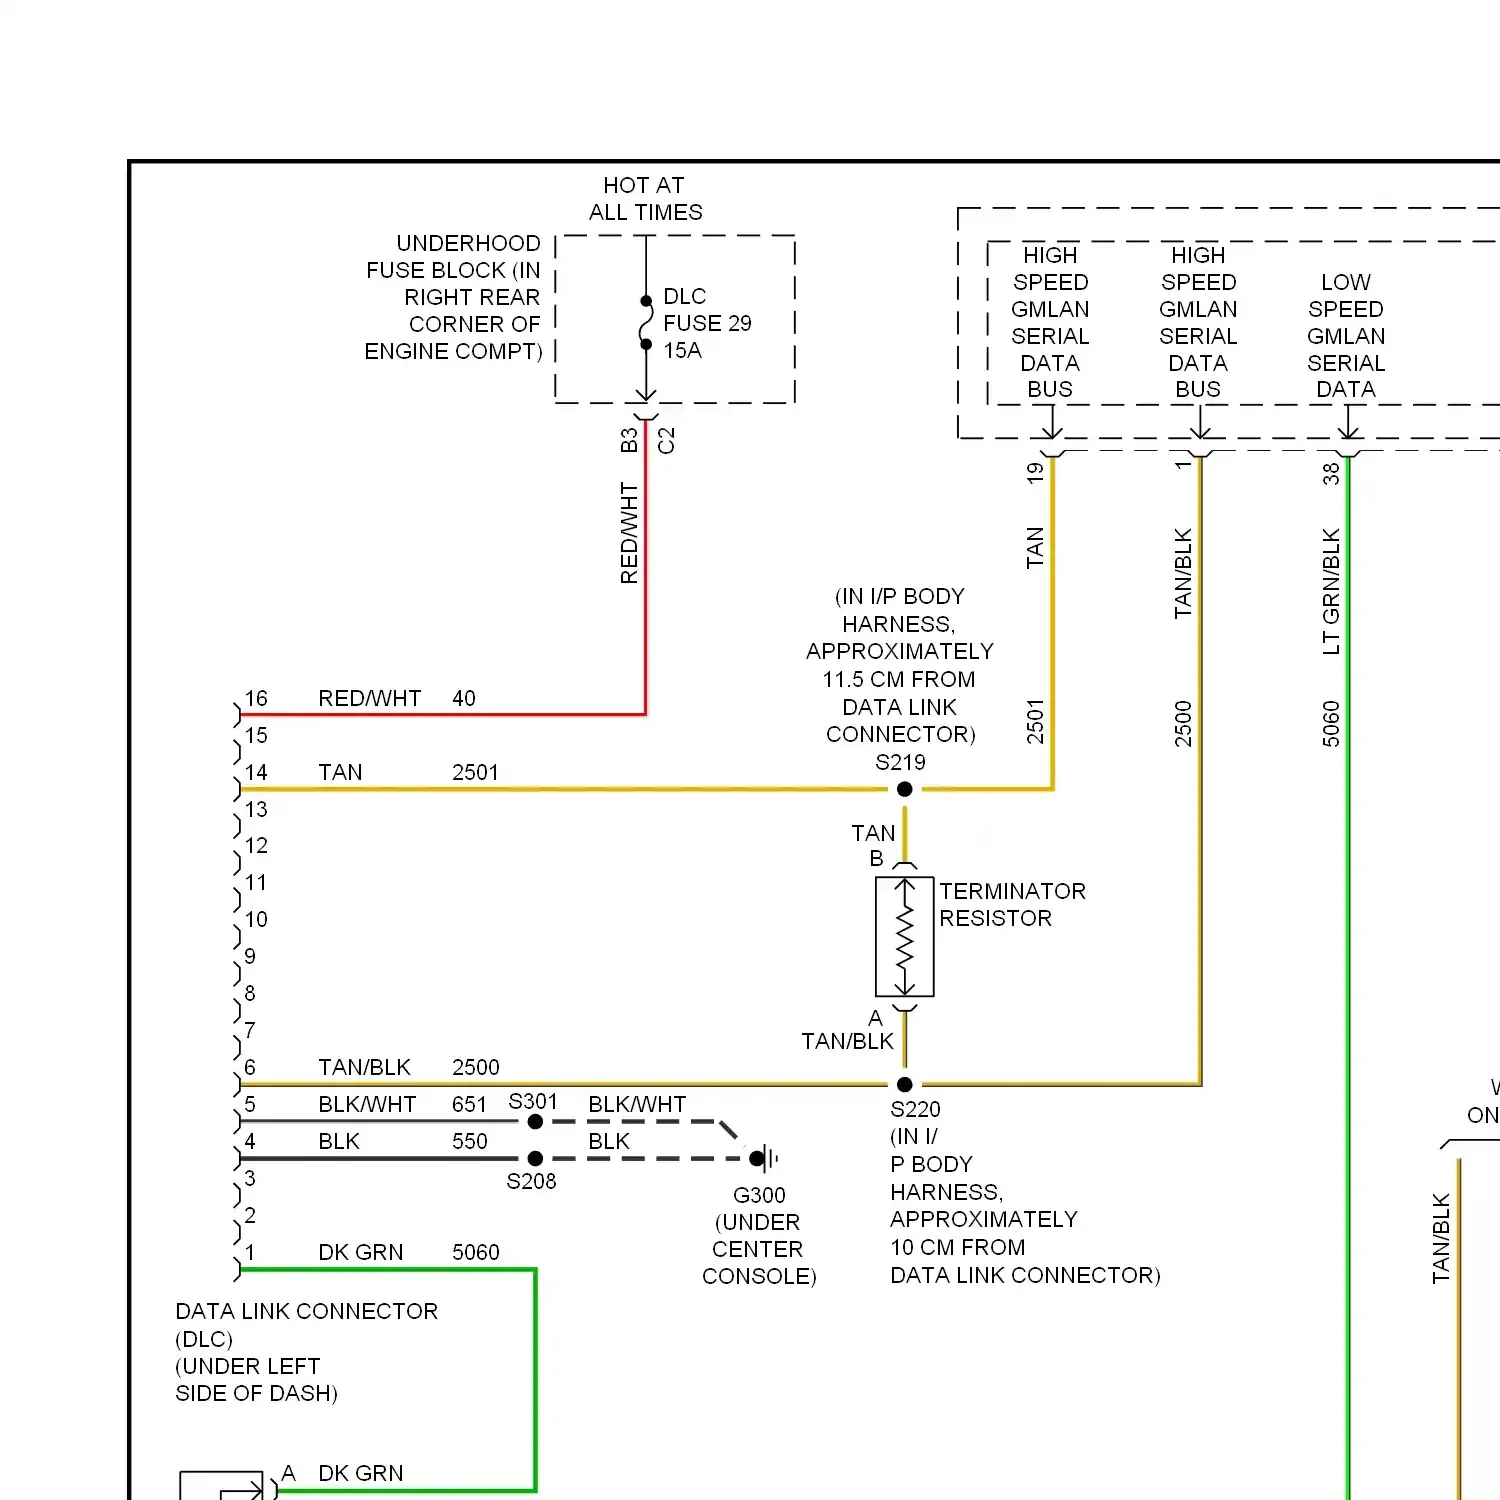This screenshot has height=1500, width=1500.
Task: Click 'G300 (UNDER CENTER CONSOLE)' ground label
Action: (759, 1235)
